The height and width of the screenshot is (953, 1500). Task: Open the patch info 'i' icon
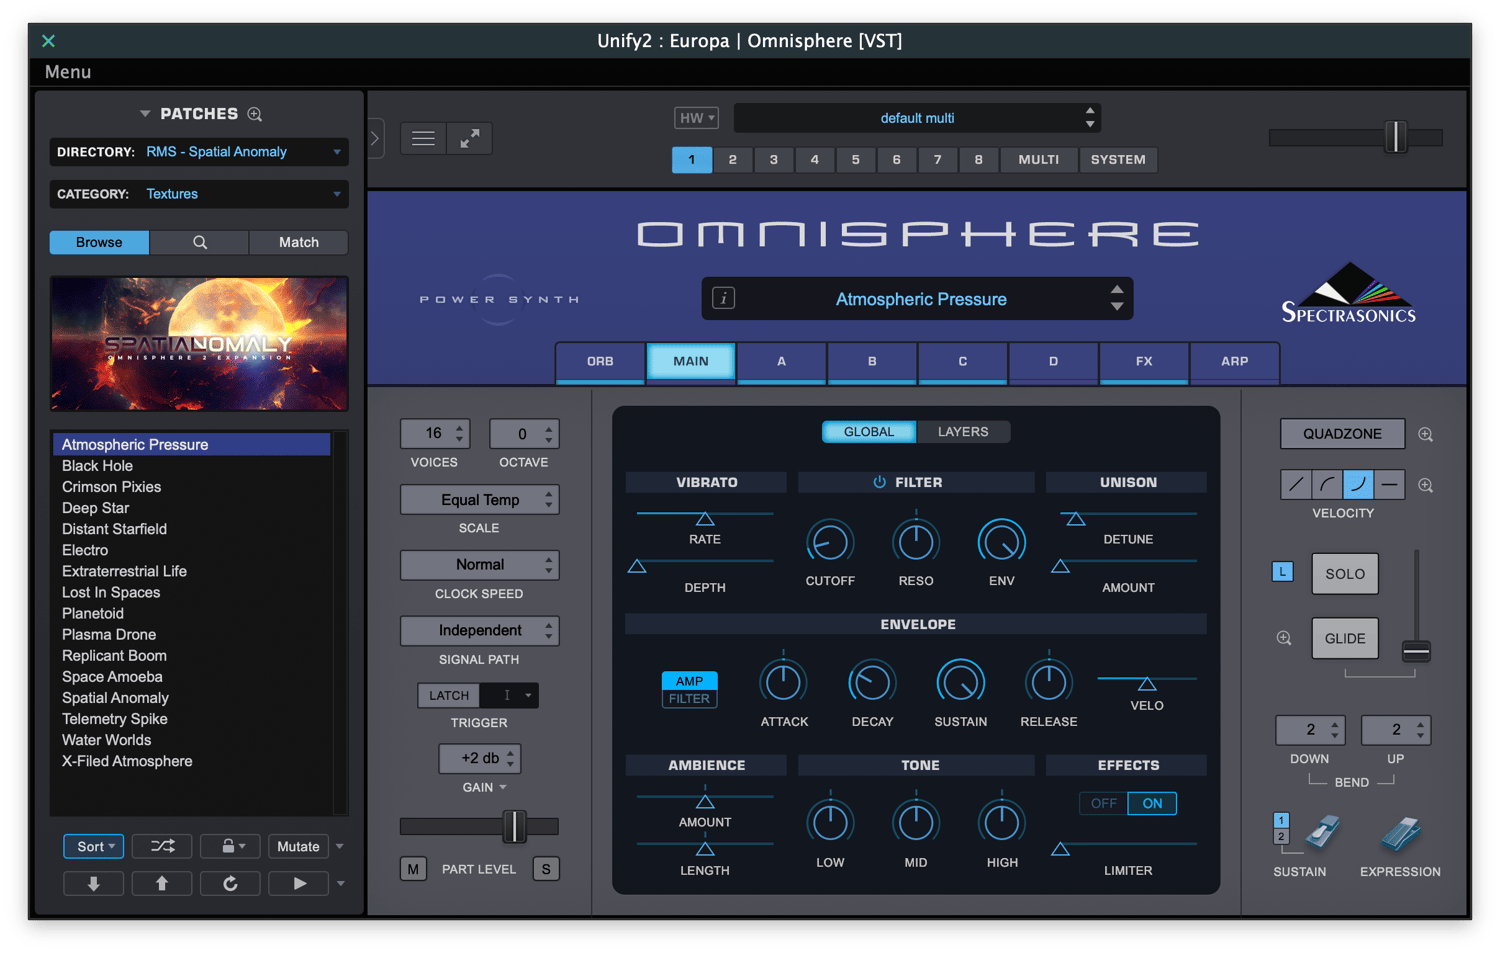(723, 298)
